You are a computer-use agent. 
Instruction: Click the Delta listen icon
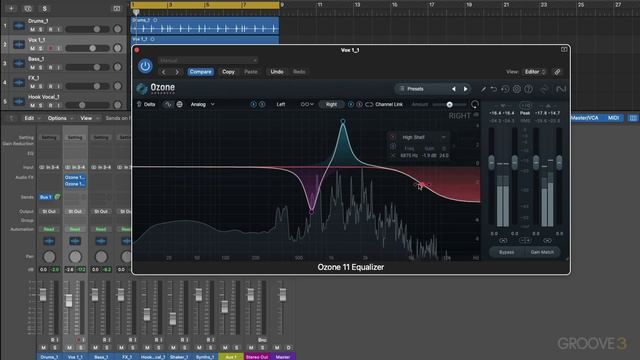(139, 104)
